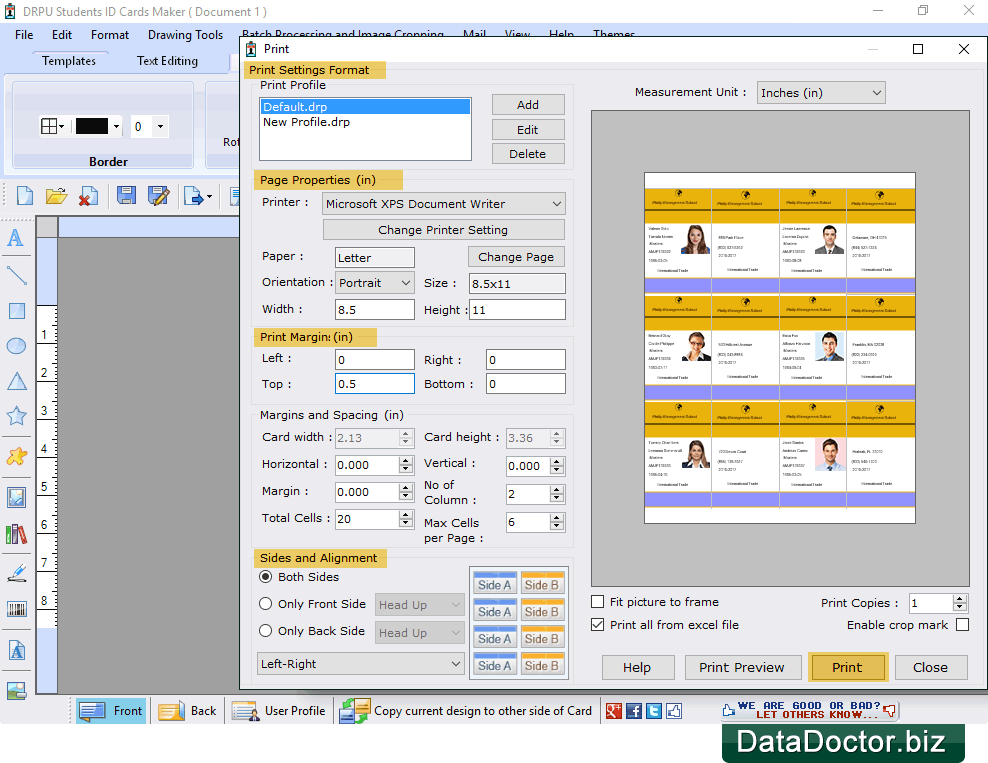Open the border color dropdown arrow
988x763 pixels.
tap(117, 127)
